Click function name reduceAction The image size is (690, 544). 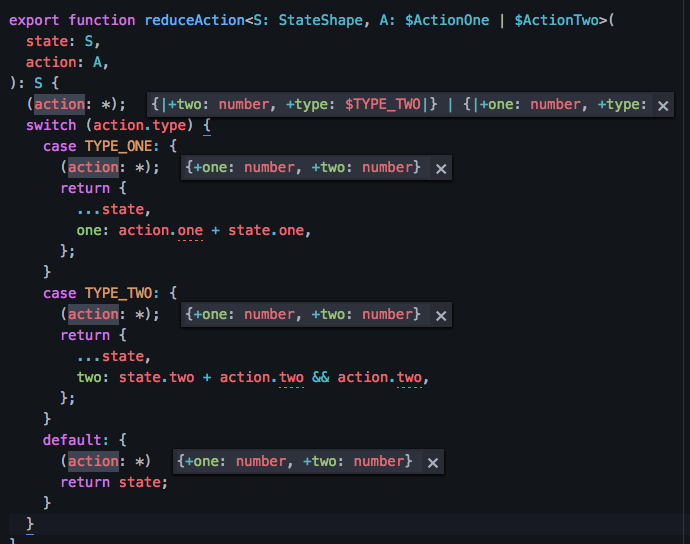tap(195, 20)
